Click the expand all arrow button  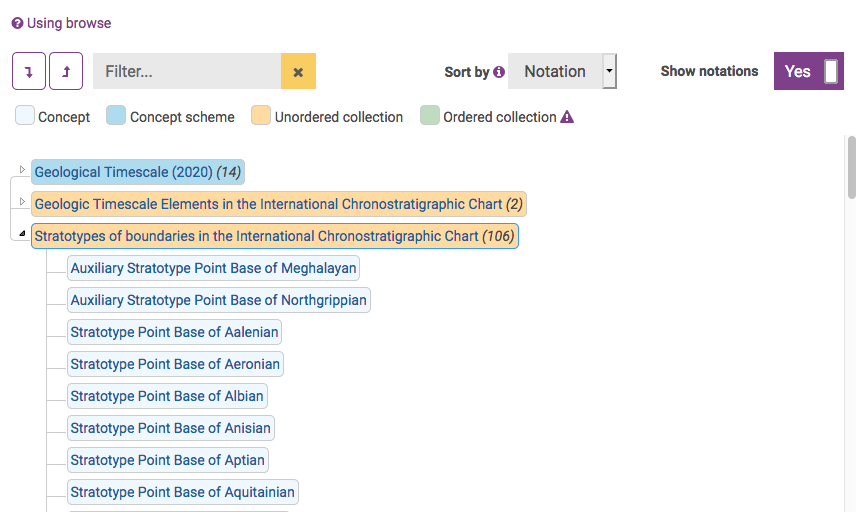(28, 72)
